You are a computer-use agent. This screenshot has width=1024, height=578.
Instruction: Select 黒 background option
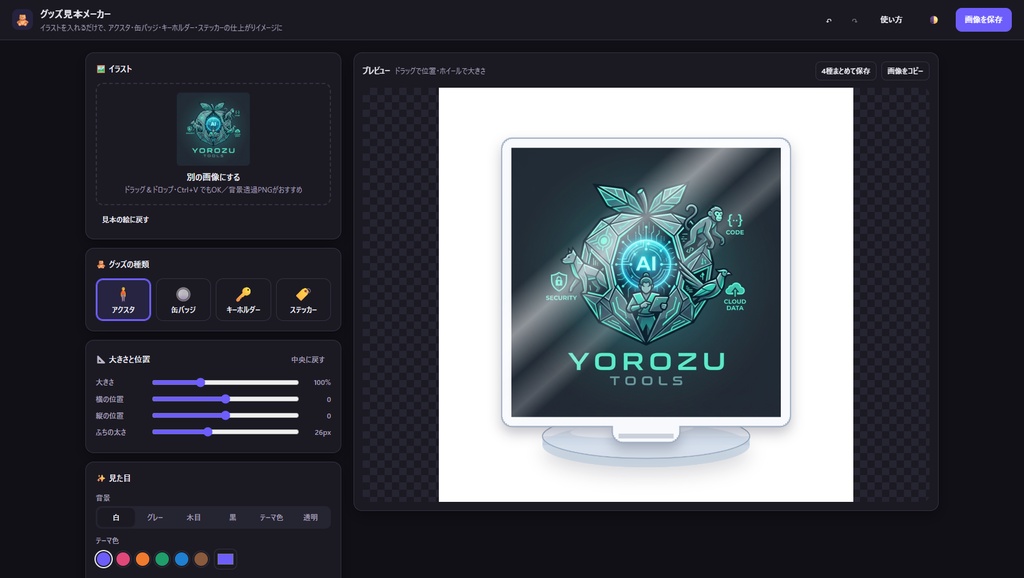[232, 517]
